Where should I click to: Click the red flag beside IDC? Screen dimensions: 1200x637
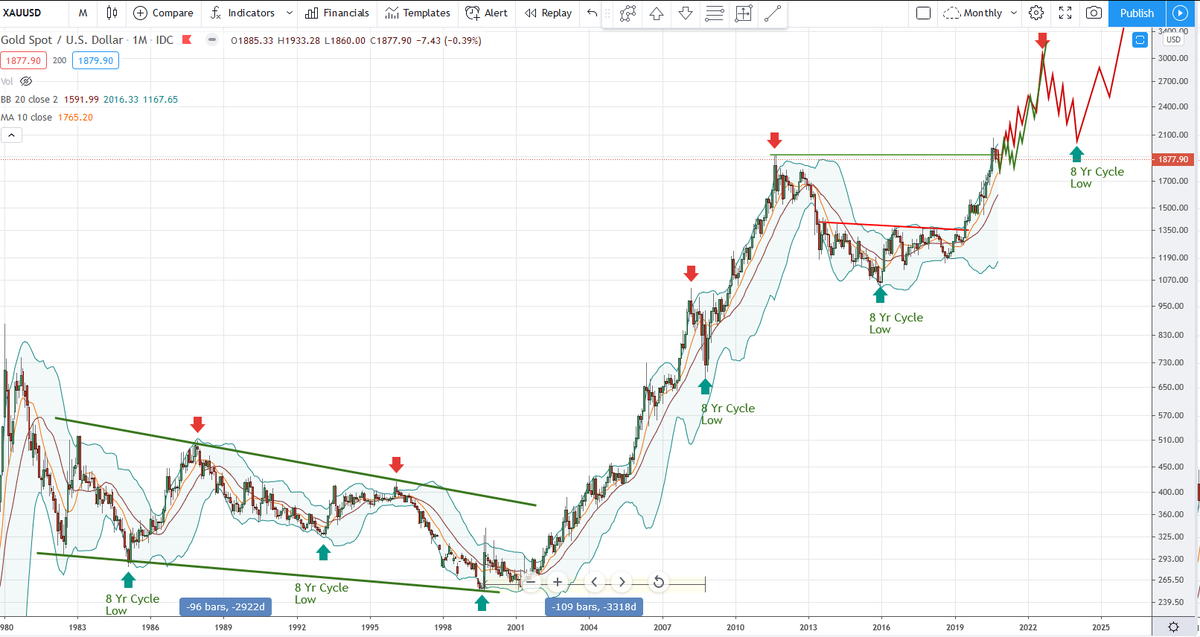[x=189, y=41]
